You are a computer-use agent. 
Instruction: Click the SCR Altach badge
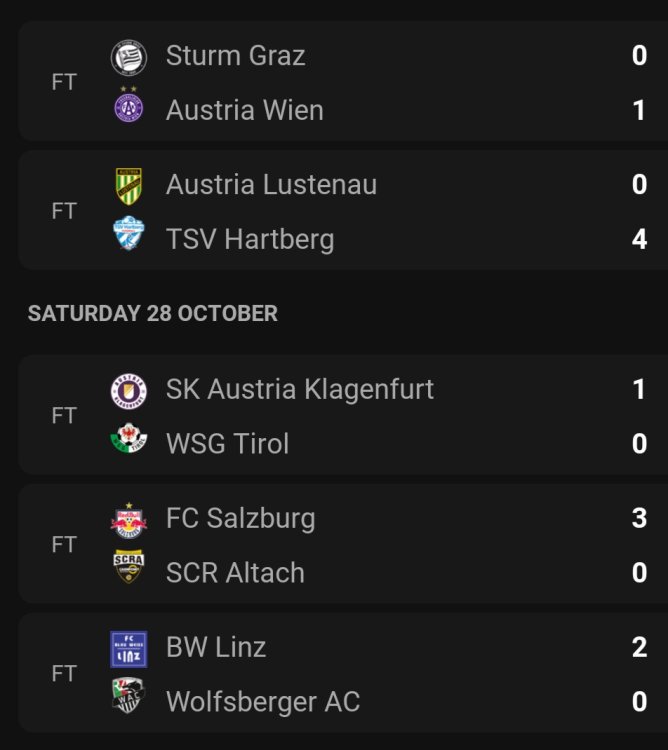128,570
